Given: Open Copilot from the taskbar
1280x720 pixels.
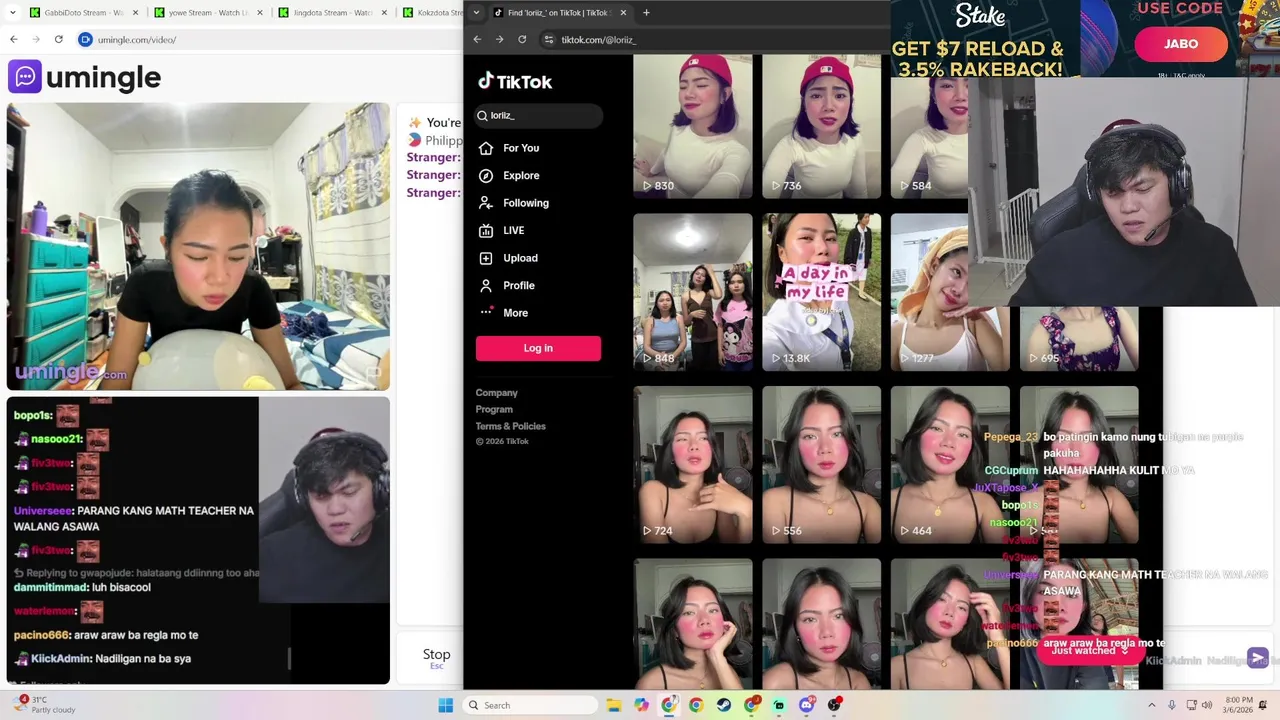Looking at the screenshot, I should 641,705.
